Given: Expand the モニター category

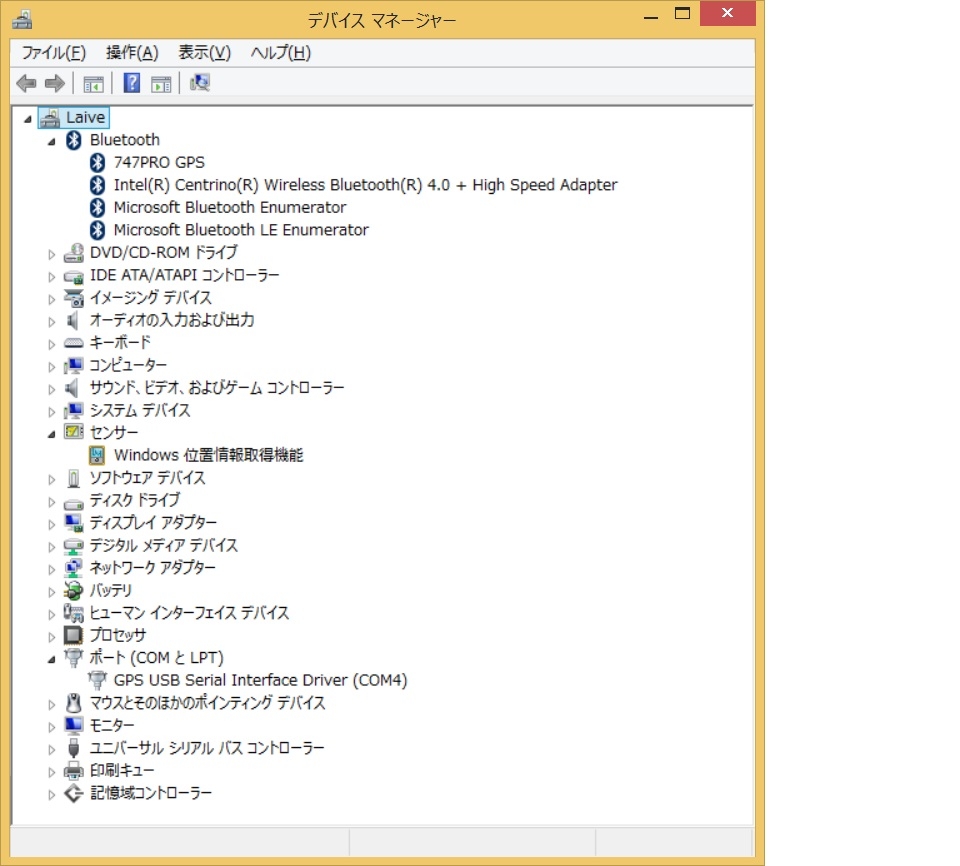Looking at the screenshot, I should coord(51,726).
